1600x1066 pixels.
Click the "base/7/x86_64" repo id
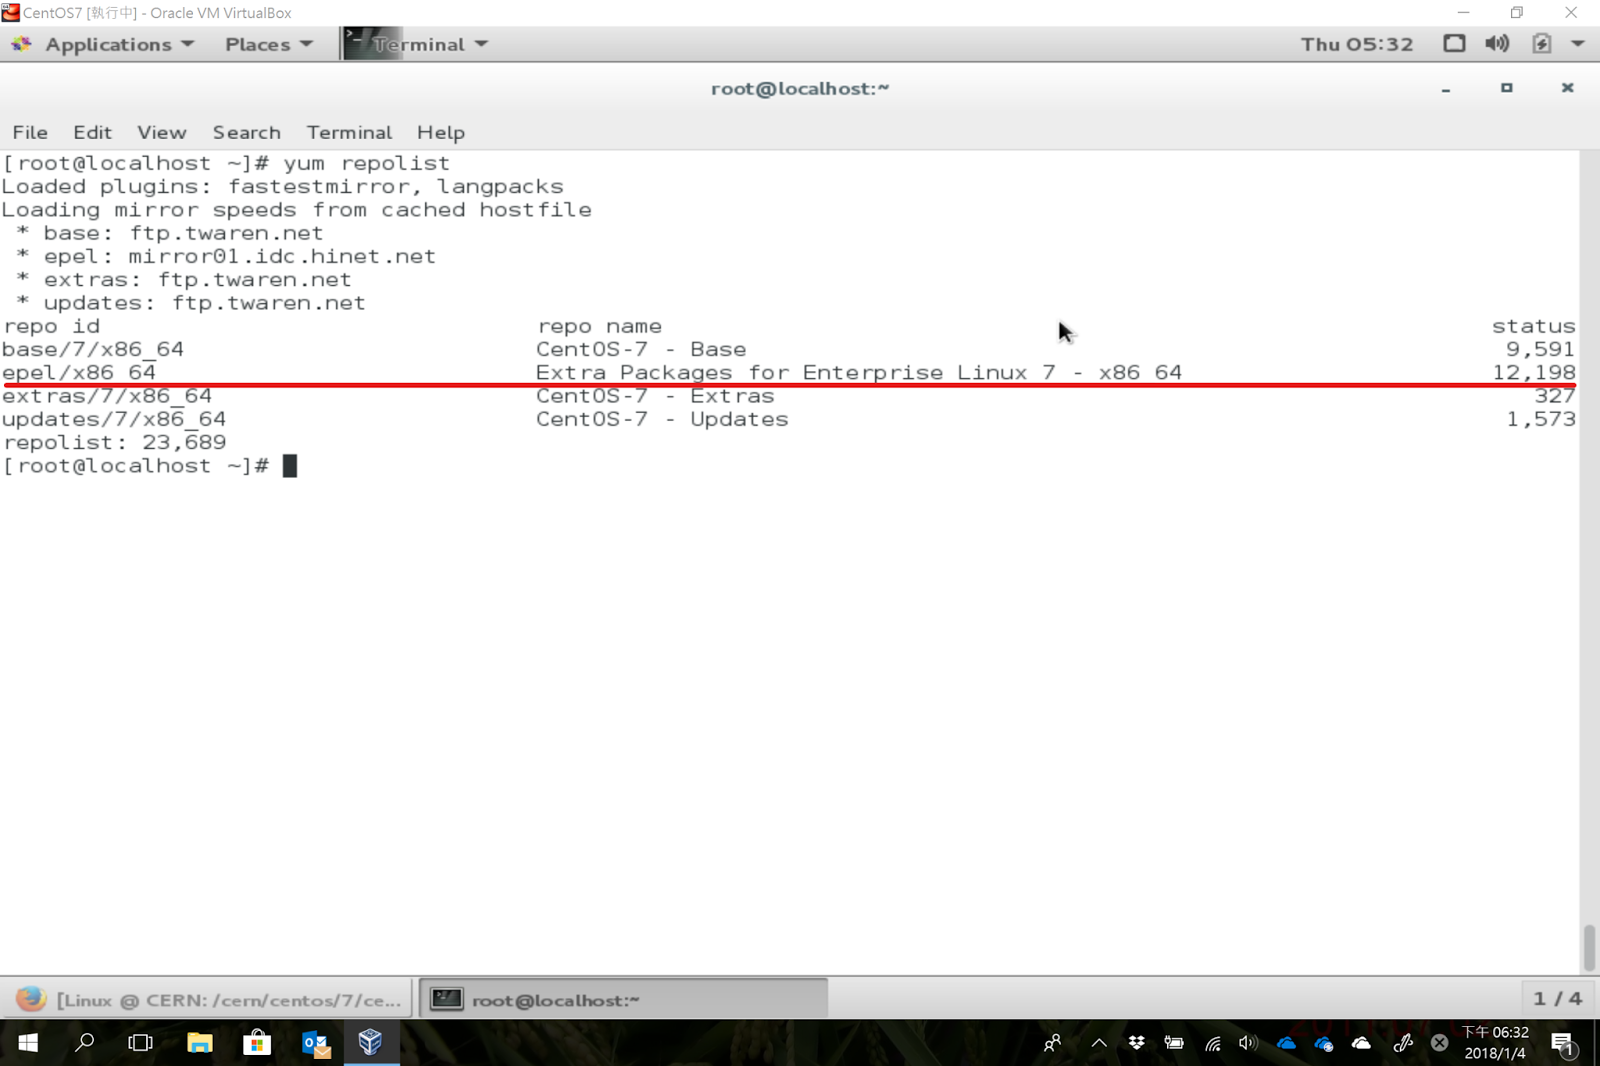coord(93,349)
